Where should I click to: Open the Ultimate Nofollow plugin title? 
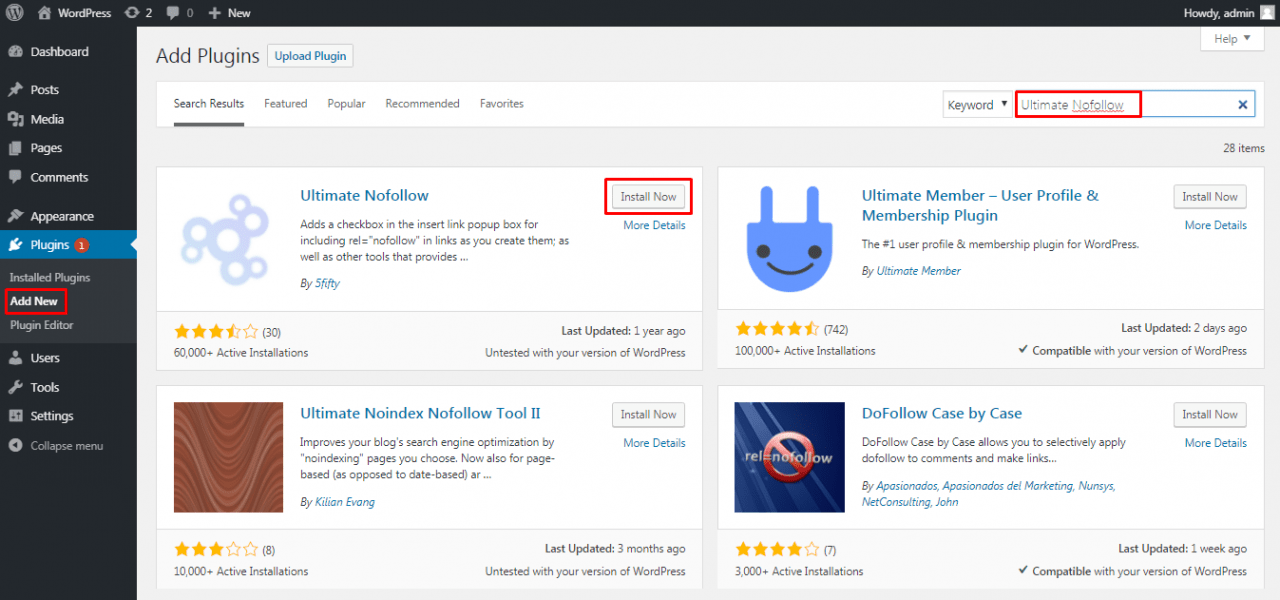(x=364, y=196)
